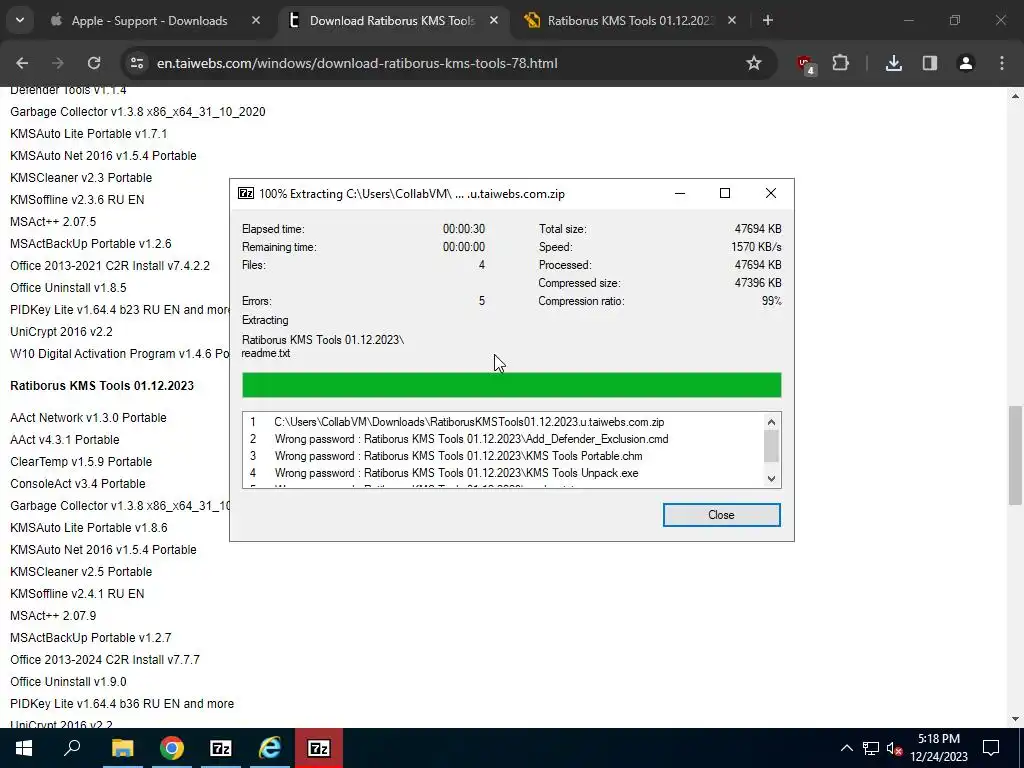Click the page vertical scrollbar thumb
Viewport: 1024px width, 768px height.
[1015, 455]
